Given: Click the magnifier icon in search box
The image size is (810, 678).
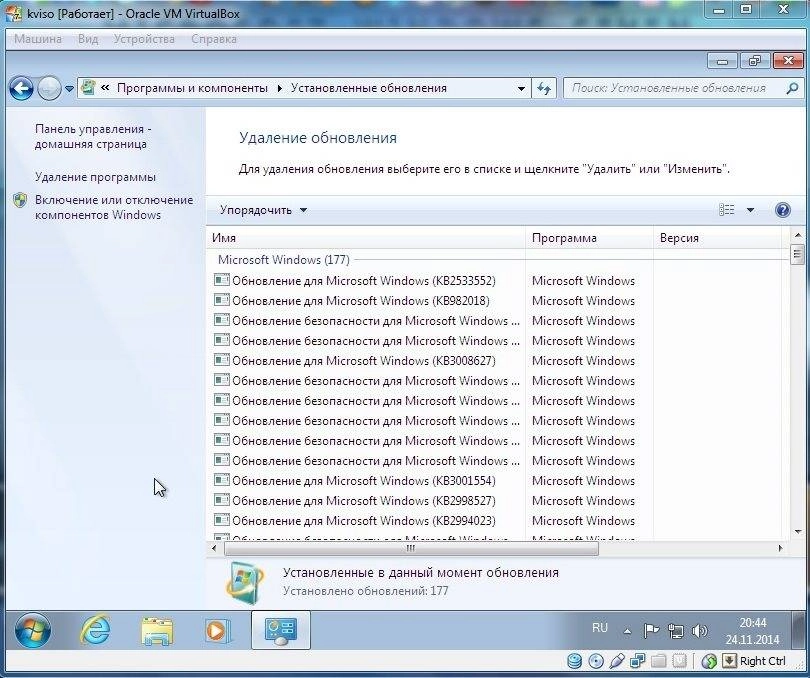Looking at the screenshot, I should [792, 88].
